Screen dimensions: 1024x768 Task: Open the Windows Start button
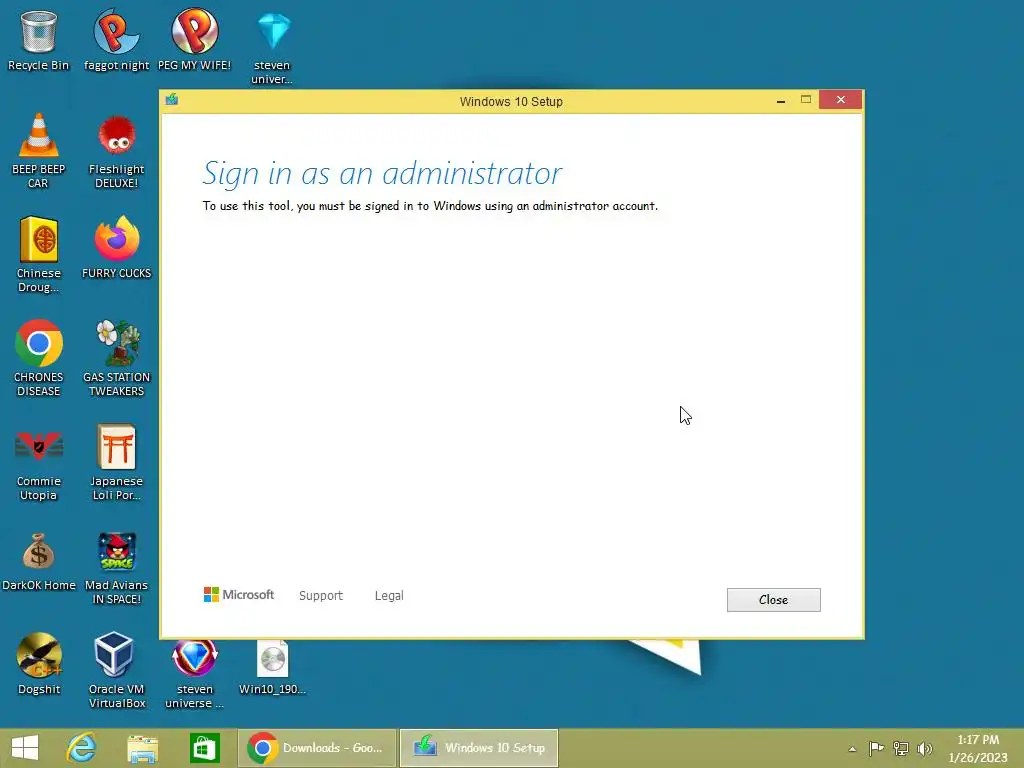pyautogui.click(x=25, y=748)
